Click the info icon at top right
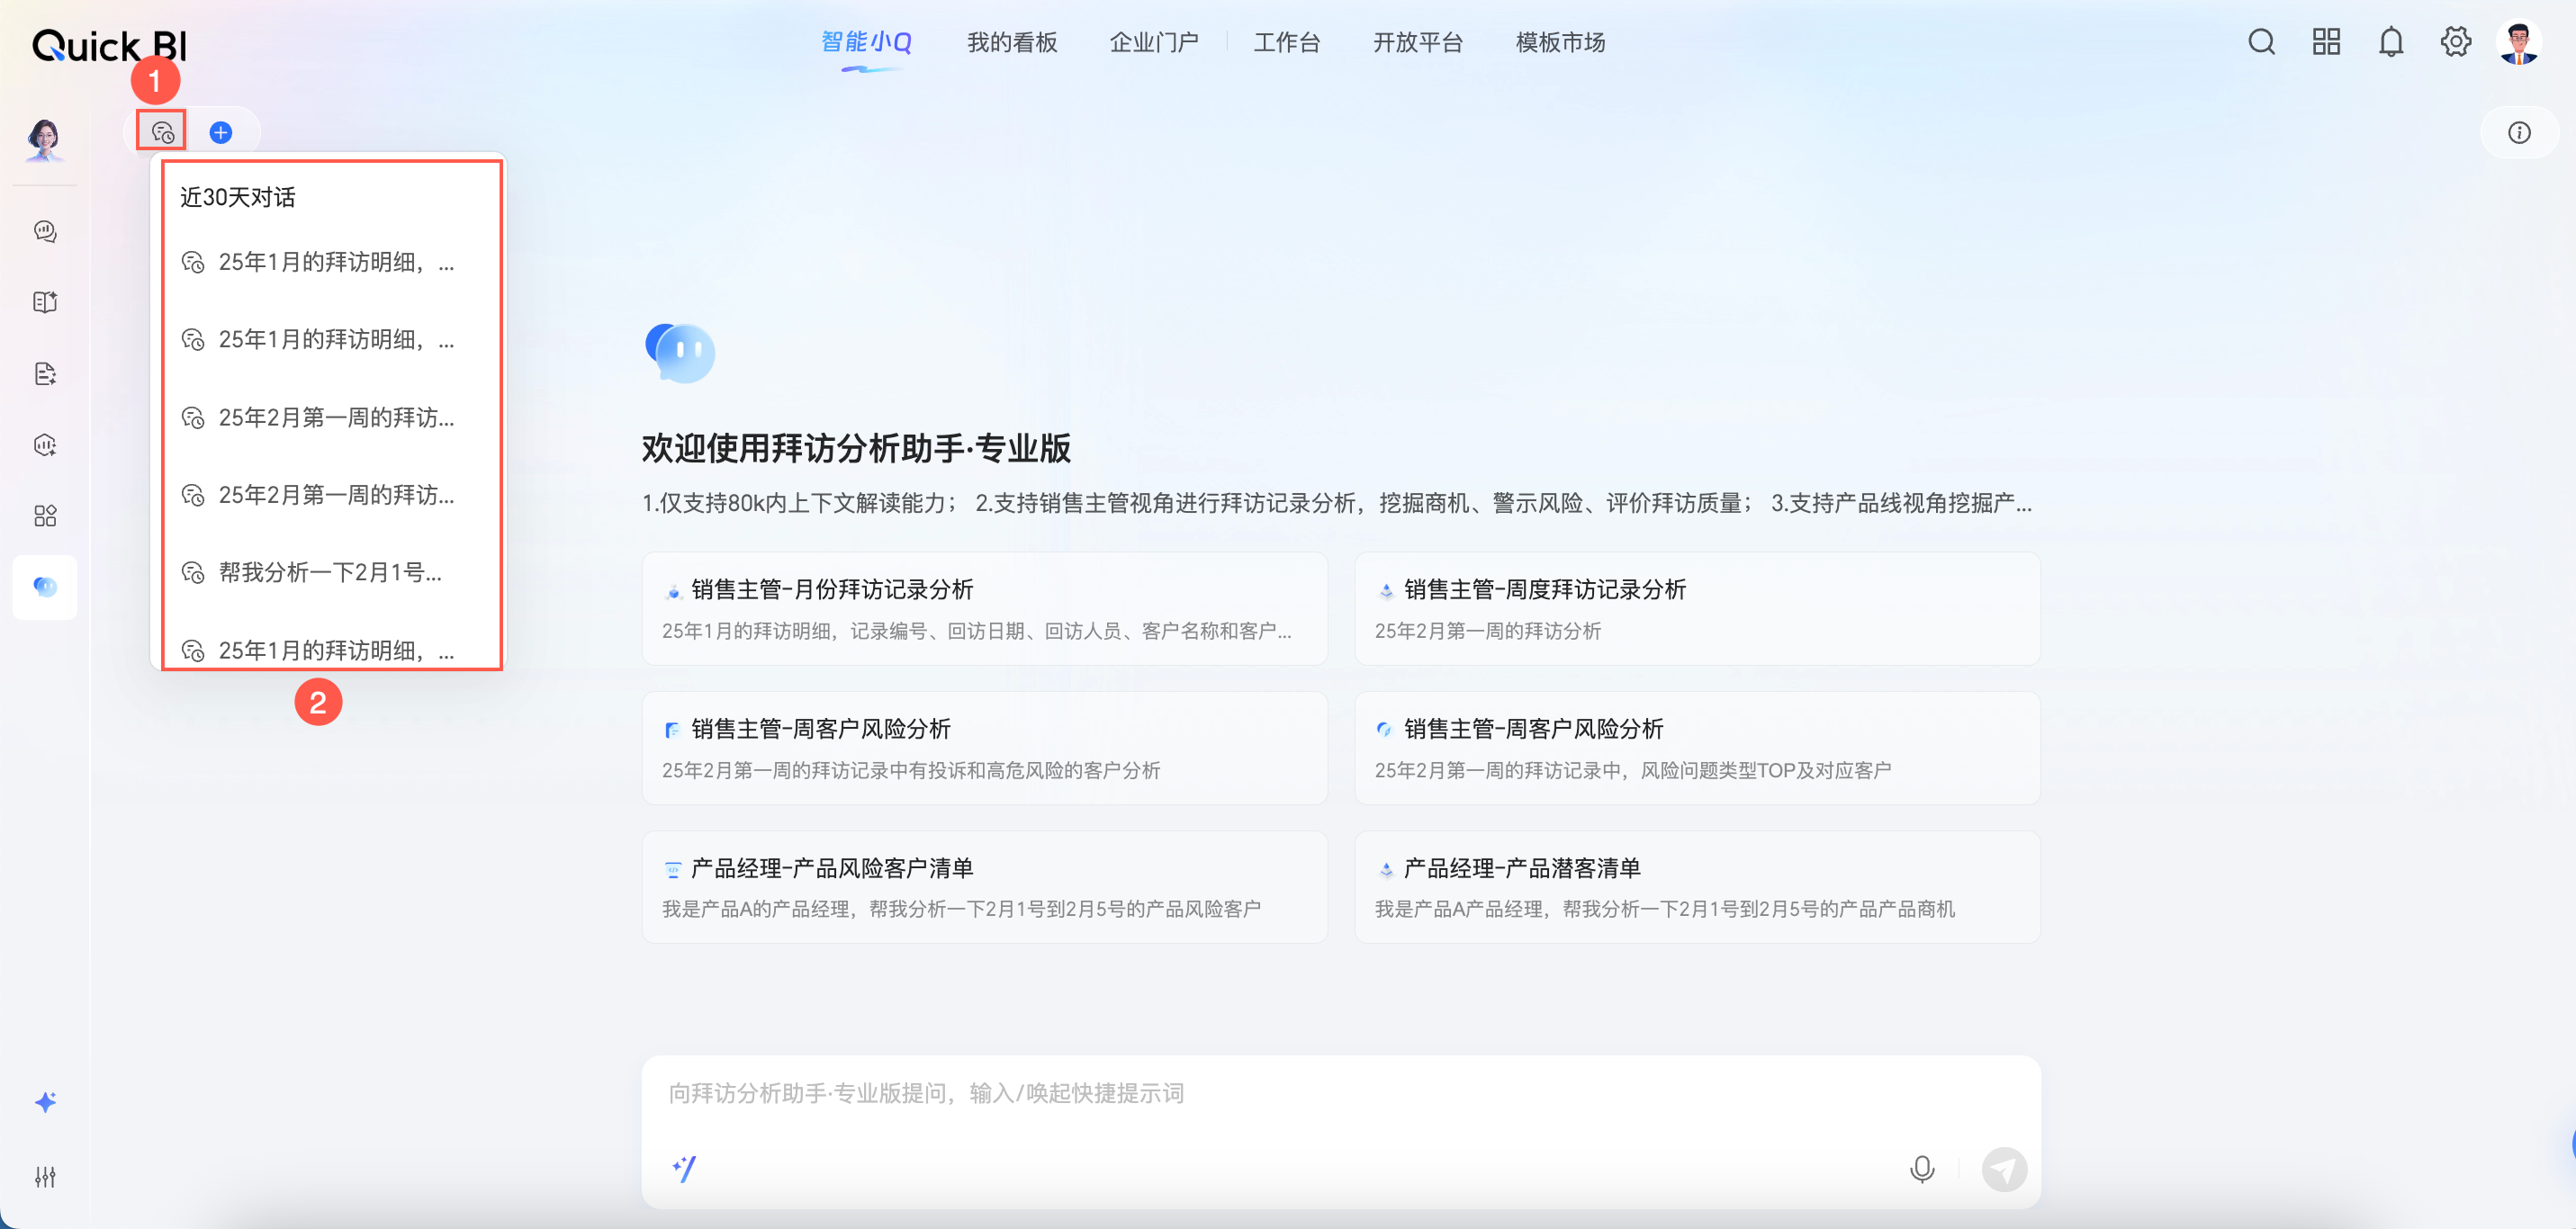Screen dimensions: 2576x1229 coord(2518,132)
